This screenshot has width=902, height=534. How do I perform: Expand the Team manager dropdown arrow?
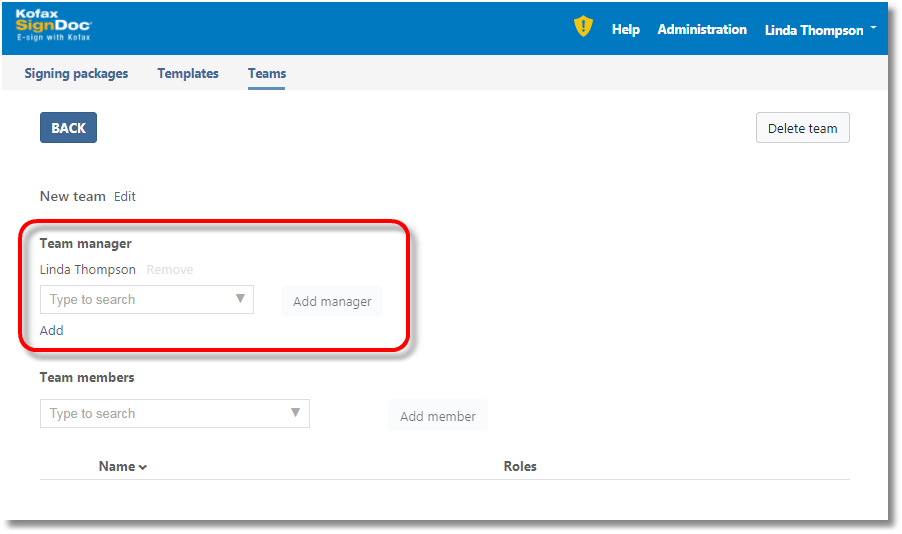click(x=240, y=299)
